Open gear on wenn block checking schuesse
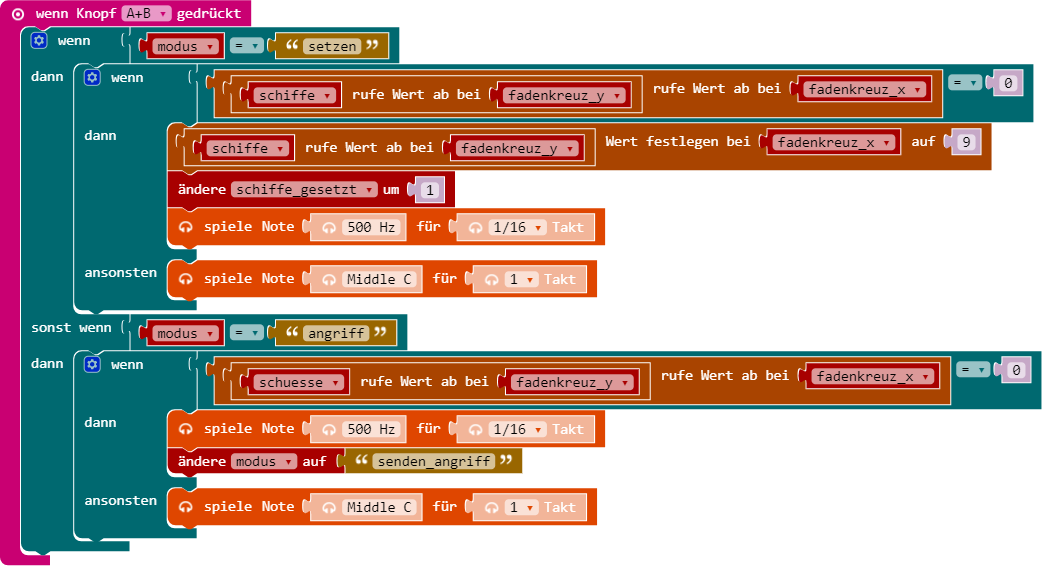 pyautogui.click(x=92, y=365)
